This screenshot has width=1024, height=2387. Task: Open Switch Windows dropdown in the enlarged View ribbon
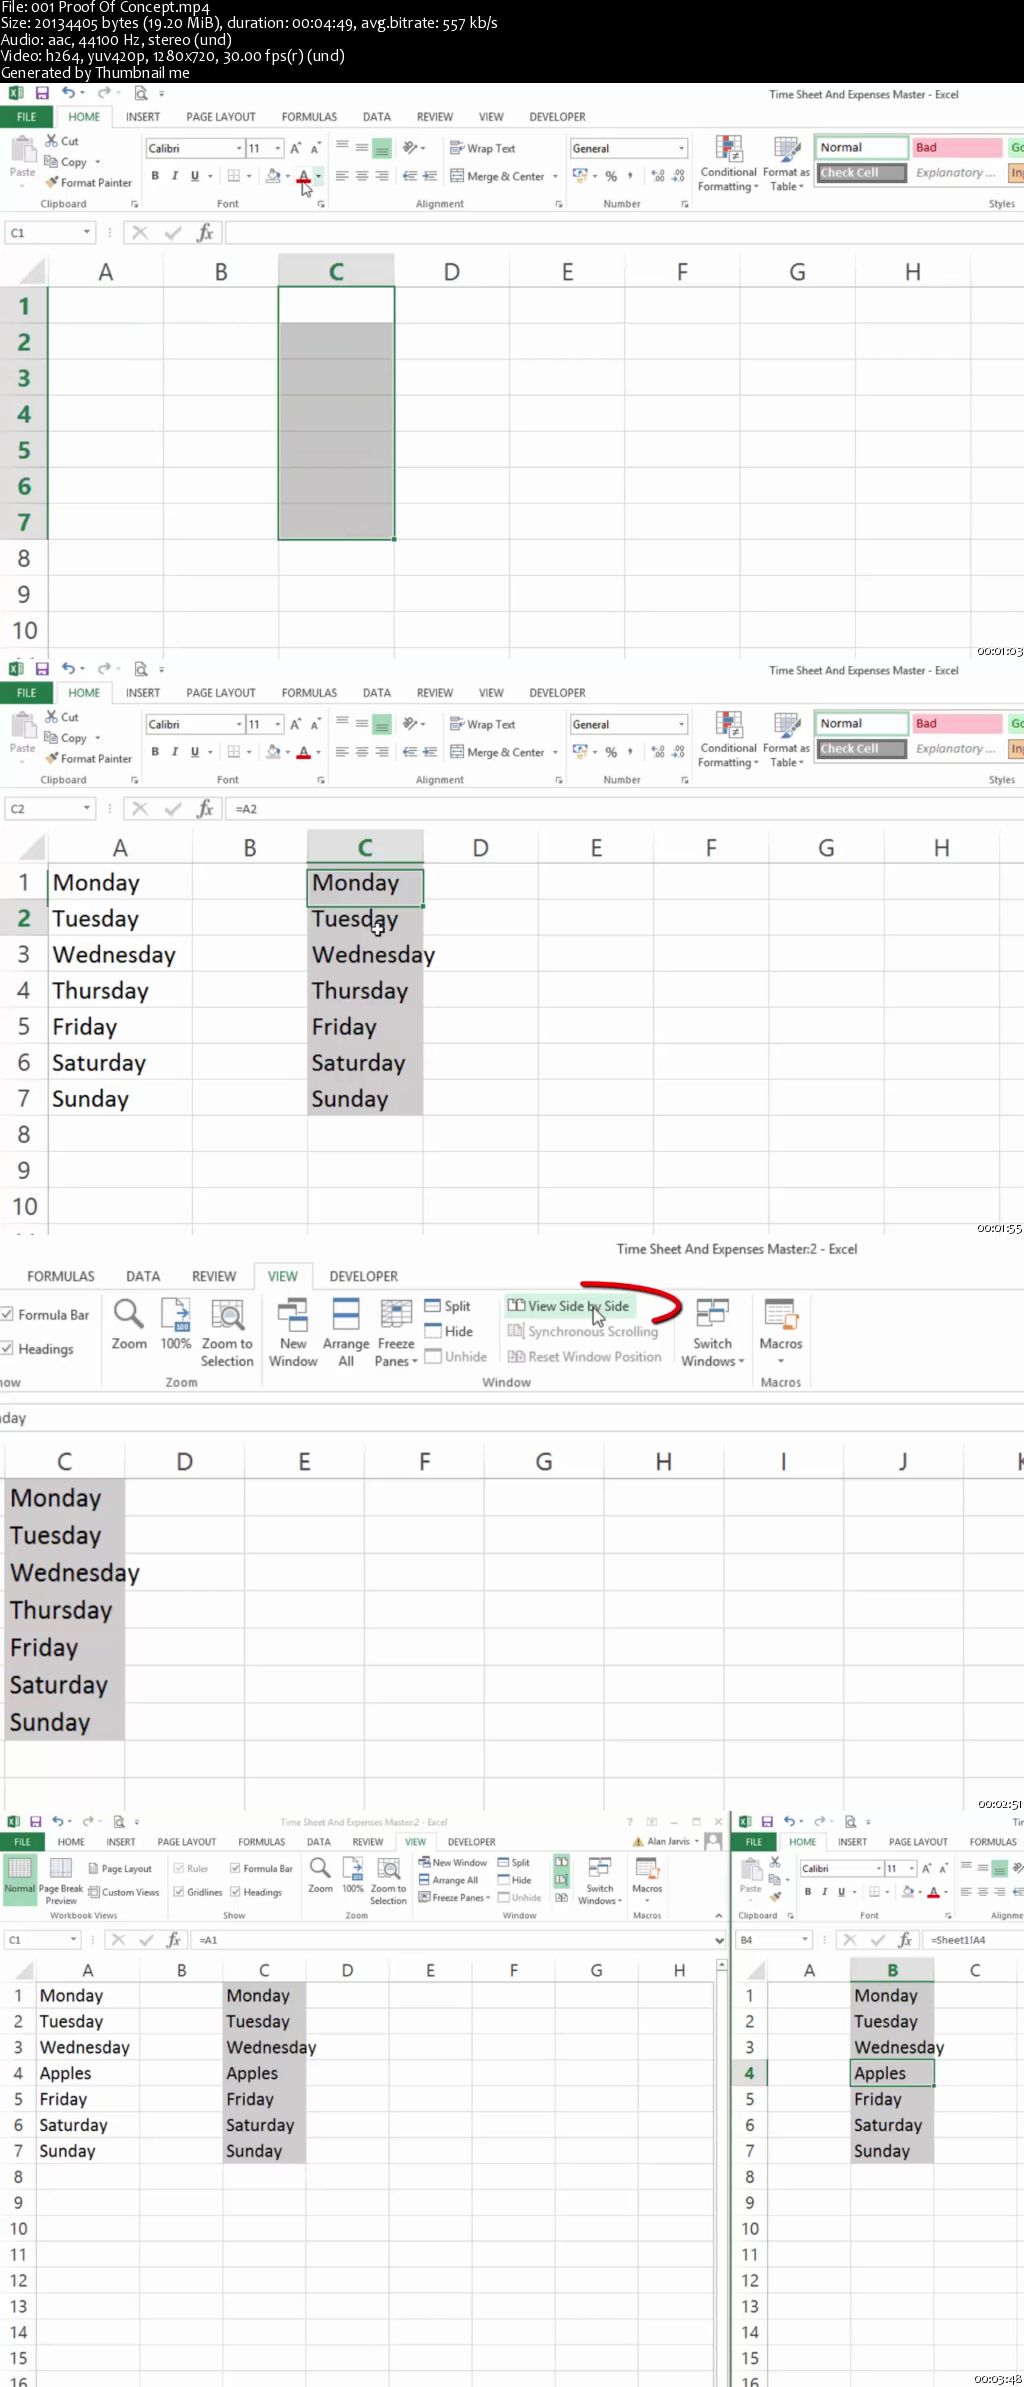pos(713,1332)
